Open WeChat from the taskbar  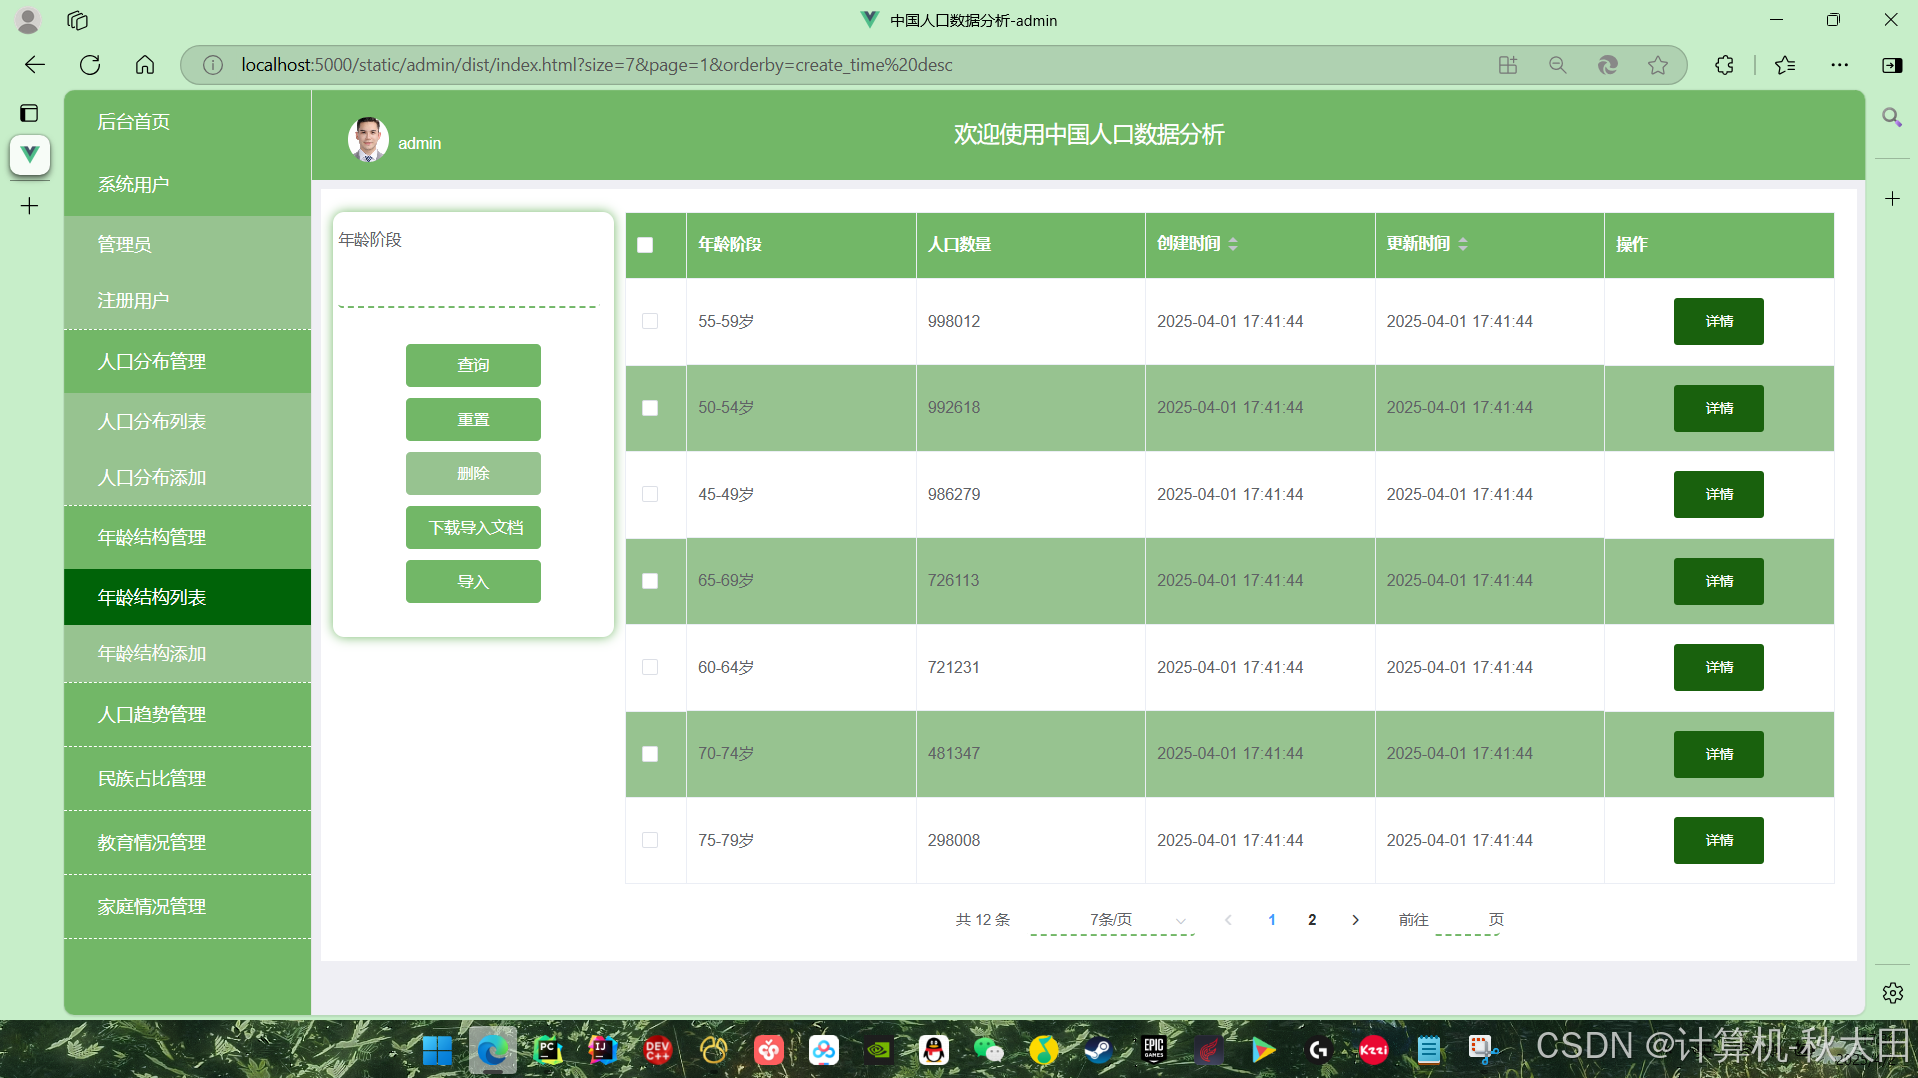(989, 1050)
